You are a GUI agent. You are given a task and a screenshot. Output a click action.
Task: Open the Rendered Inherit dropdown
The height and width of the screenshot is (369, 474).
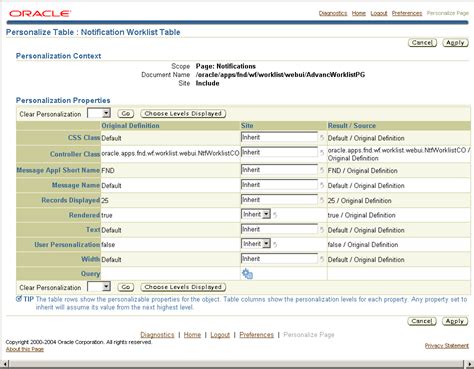tap(256, 214)
